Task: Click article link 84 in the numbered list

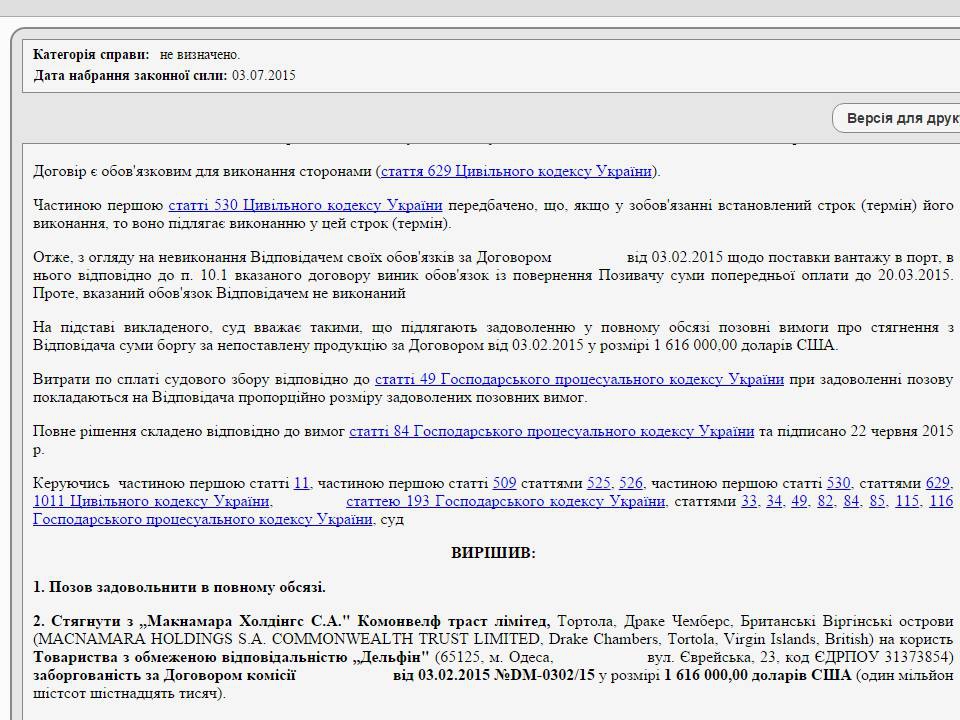Action: (851, 501)
